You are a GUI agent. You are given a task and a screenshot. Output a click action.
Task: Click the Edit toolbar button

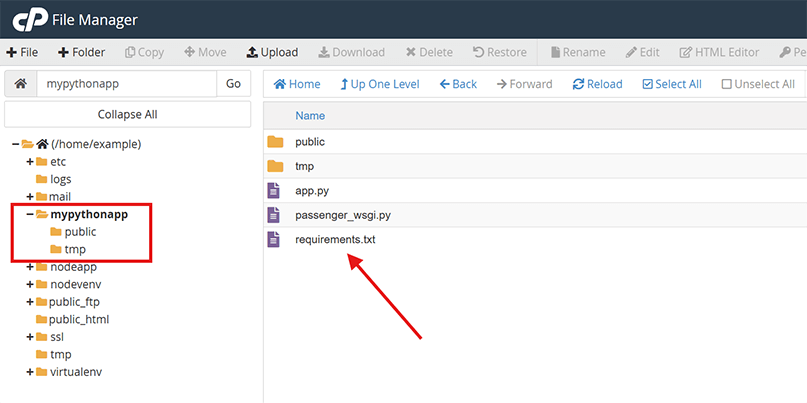coord(642,52)
